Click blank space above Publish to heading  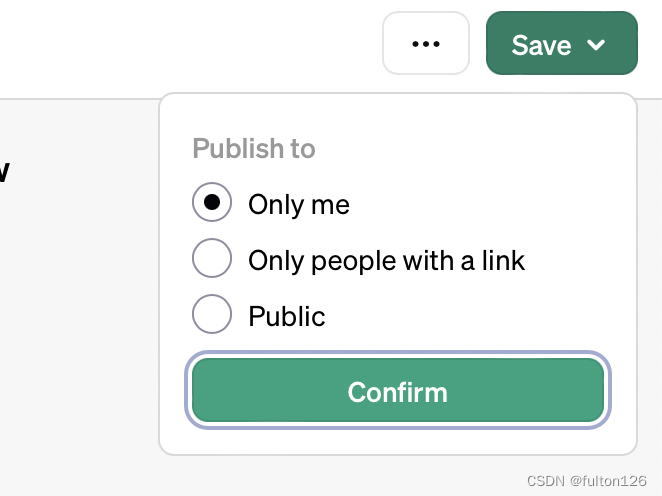398,114
